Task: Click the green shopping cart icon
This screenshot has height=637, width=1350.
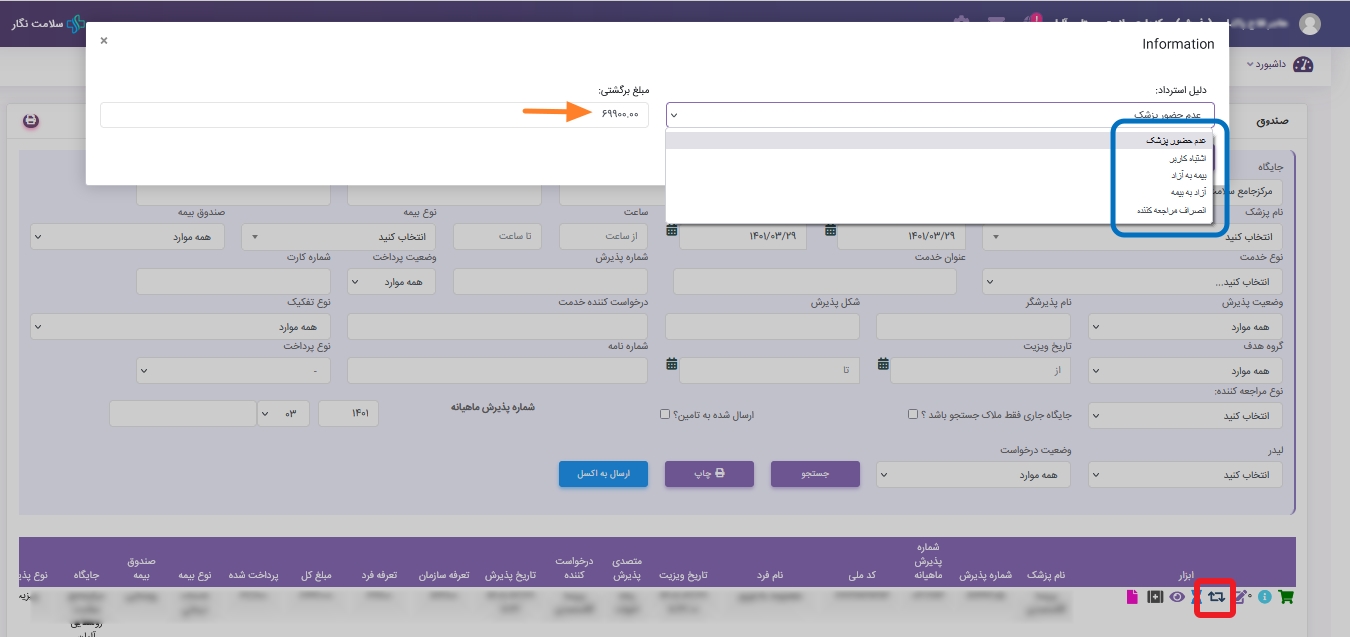Action: [x=1286, y=597]
